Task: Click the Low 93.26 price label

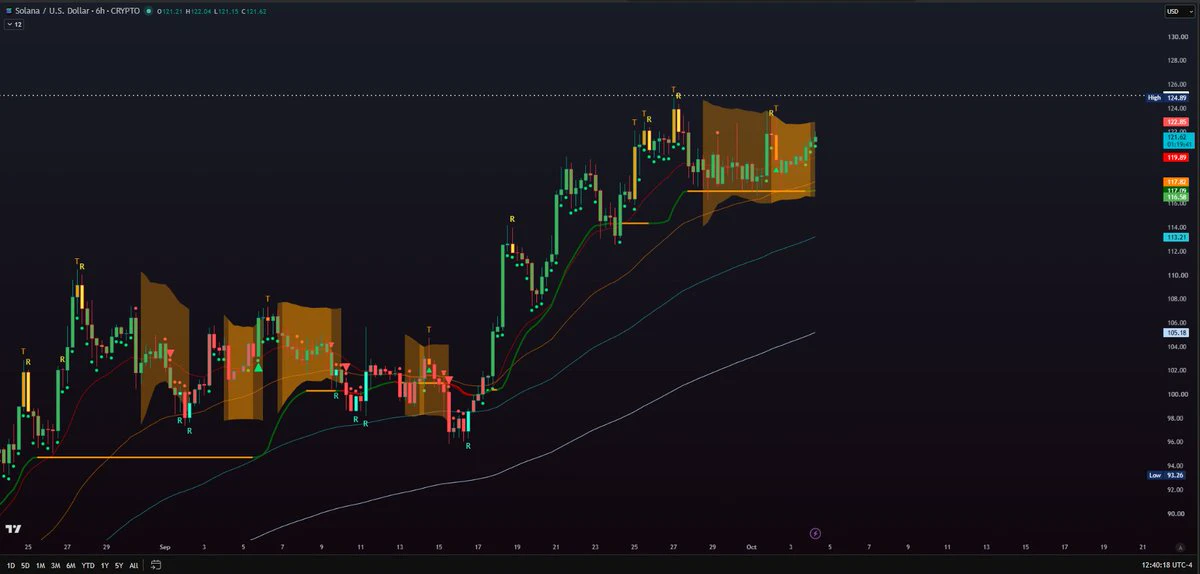Action: [1167, 475]
